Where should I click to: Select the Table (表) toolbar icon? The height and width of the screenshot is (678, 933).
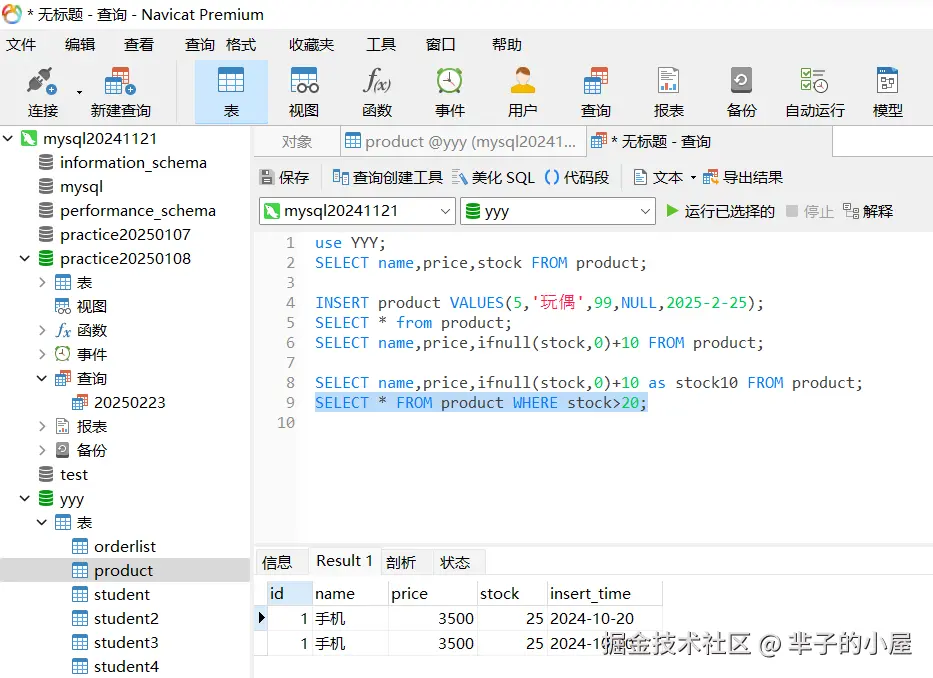[231, 92]
